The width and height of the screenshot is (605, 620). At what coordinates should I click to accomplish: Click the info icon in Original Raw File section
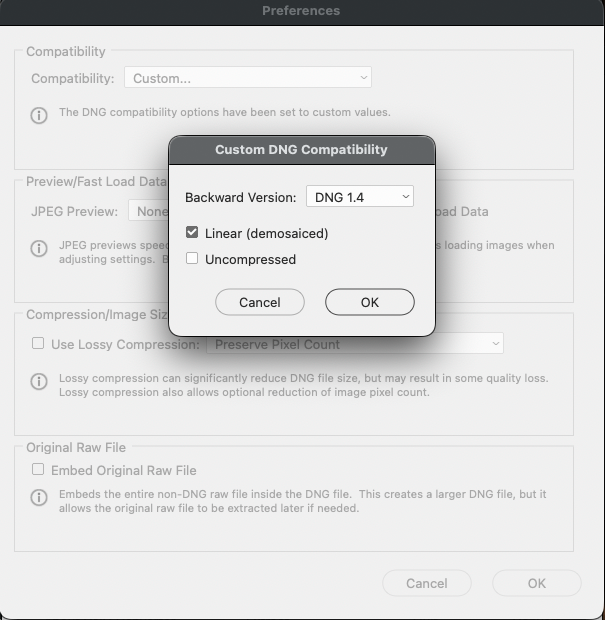point(39,497)
